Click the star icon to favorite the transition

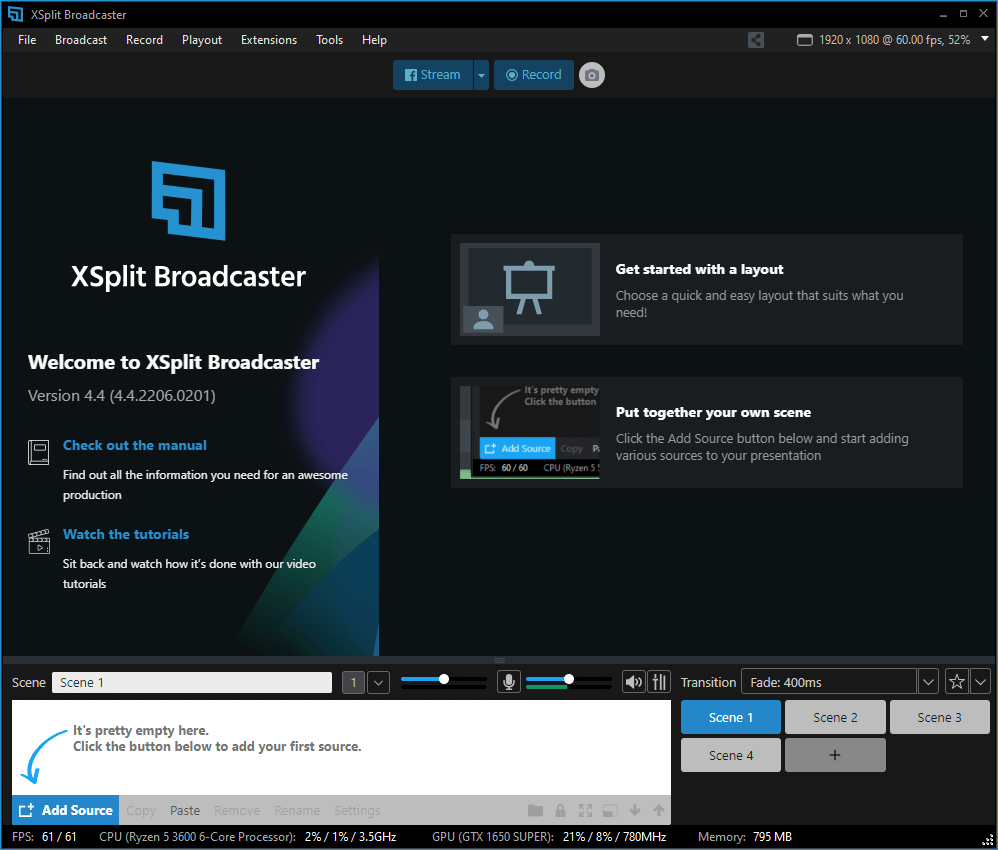[x=956, y=681]
